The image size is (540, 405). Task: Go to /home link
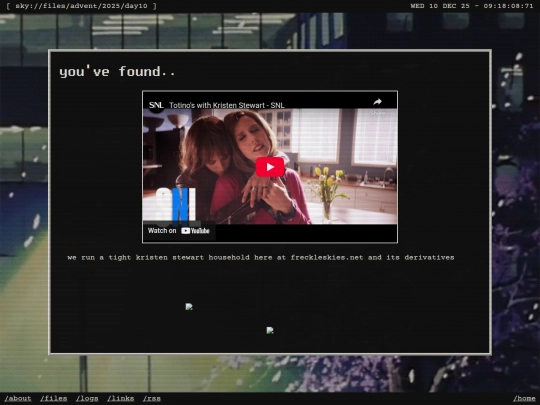[524, 398]
